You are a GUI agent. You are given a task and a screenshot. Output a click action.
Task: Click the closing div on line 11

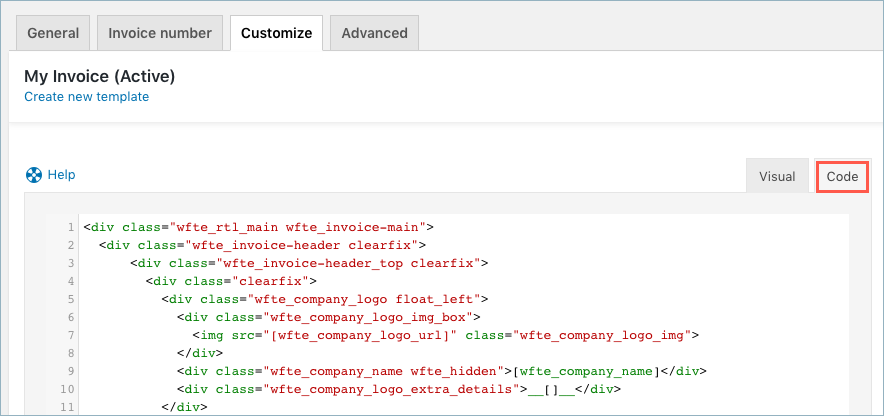184,408
